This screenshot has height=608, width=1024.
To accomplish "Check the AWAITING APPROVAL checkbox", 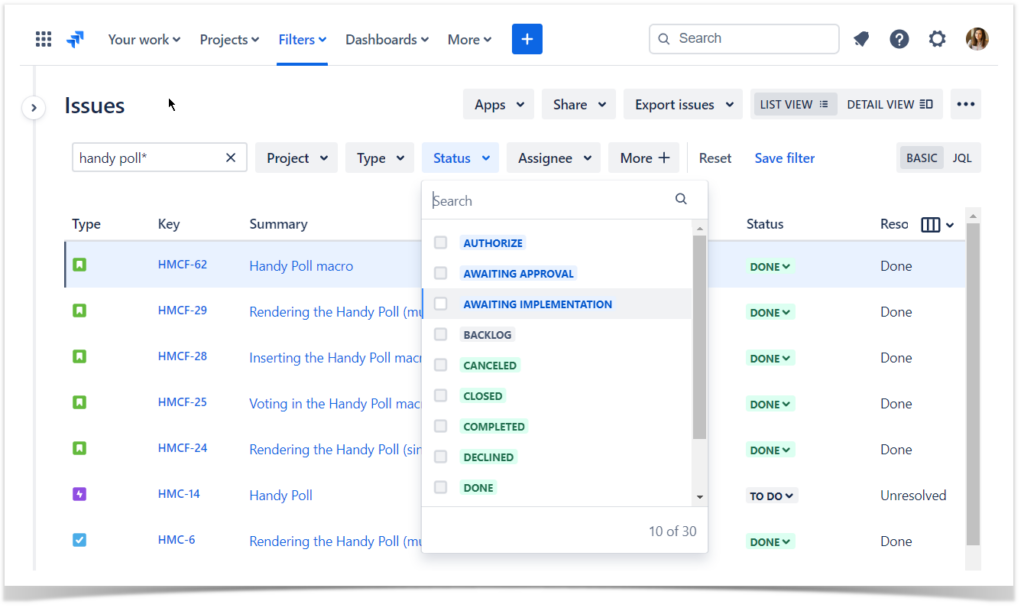I will 440,273.
